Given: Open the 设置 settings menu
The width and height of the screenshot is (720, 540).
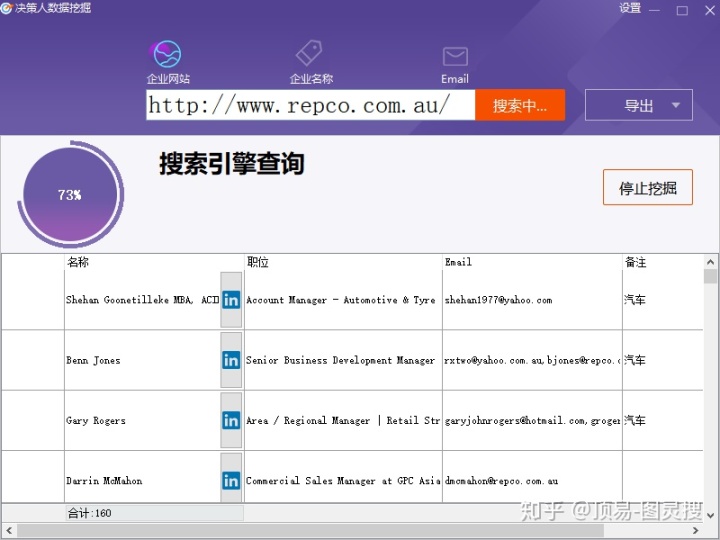Looking at the screenshot, I should coord(630,8).
